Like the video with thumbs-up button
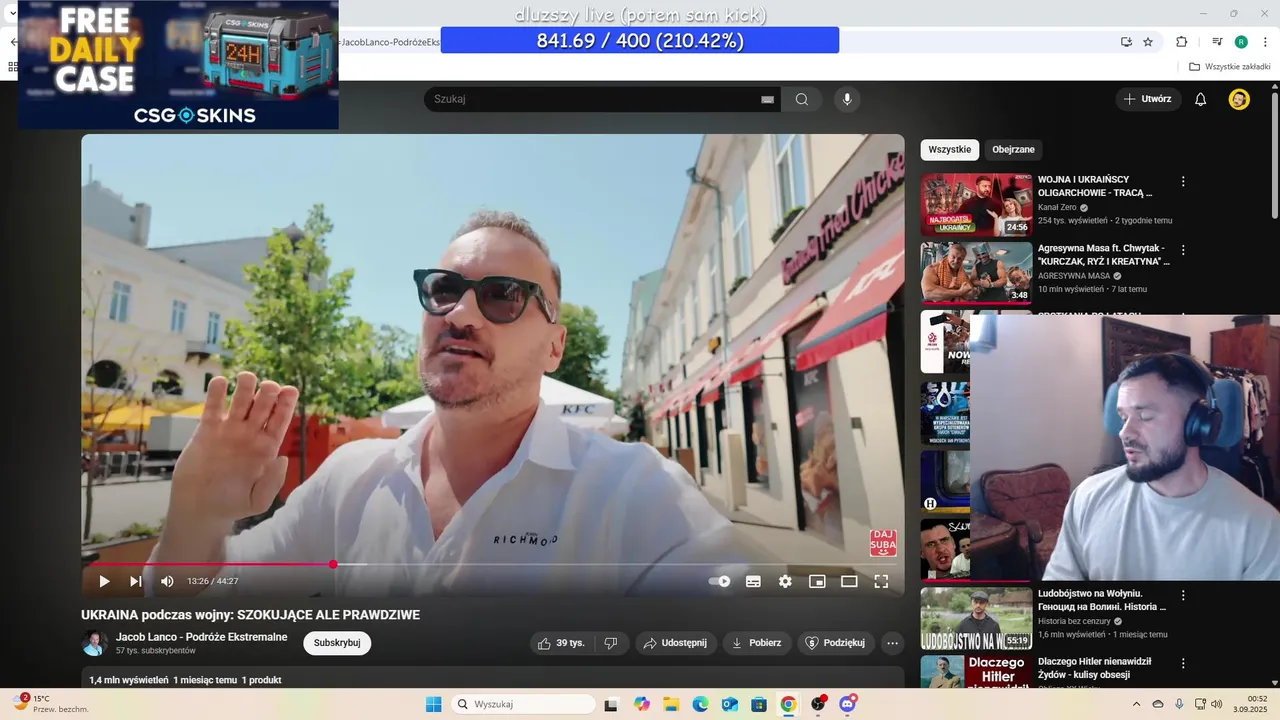This screenshot has height=720, width=1280. point(561,643)
